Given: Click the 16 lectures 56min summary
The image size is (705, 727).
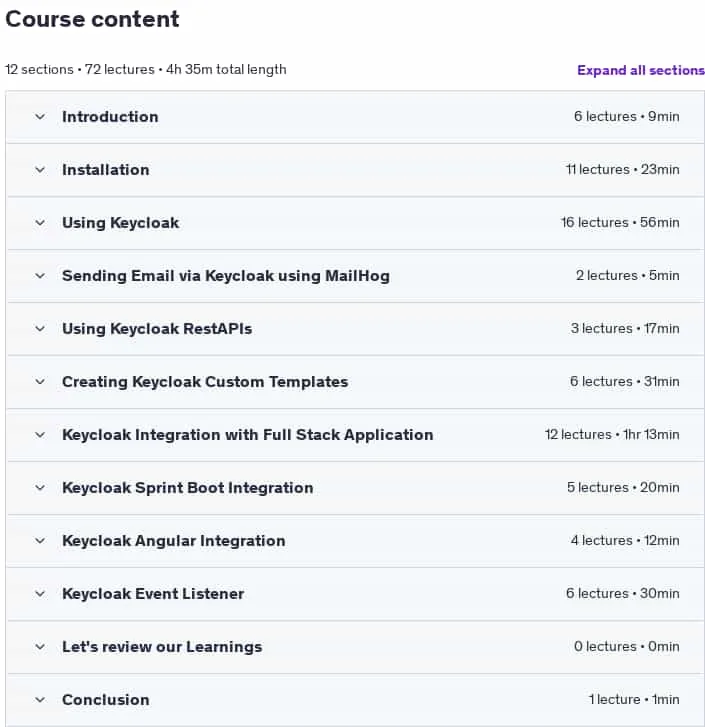Looking at the screenshot, I should (620, 223).
